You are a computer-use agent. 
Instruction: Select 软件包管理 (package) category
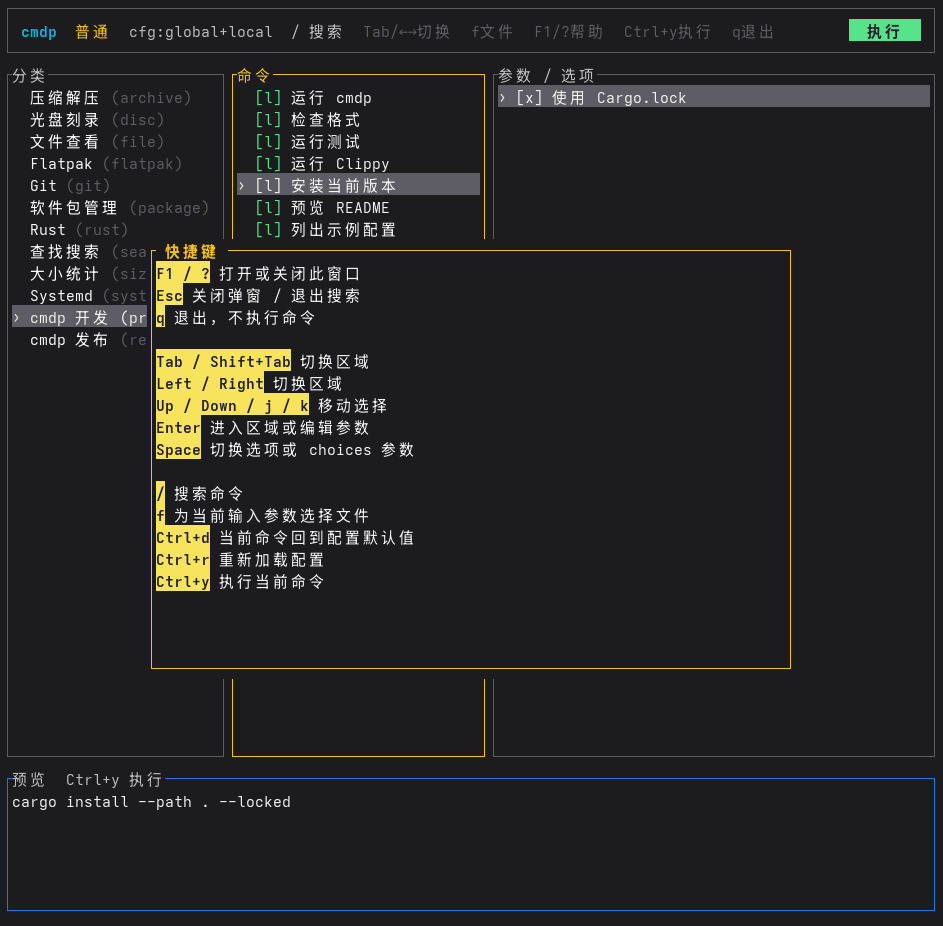(x=120, y=208)
